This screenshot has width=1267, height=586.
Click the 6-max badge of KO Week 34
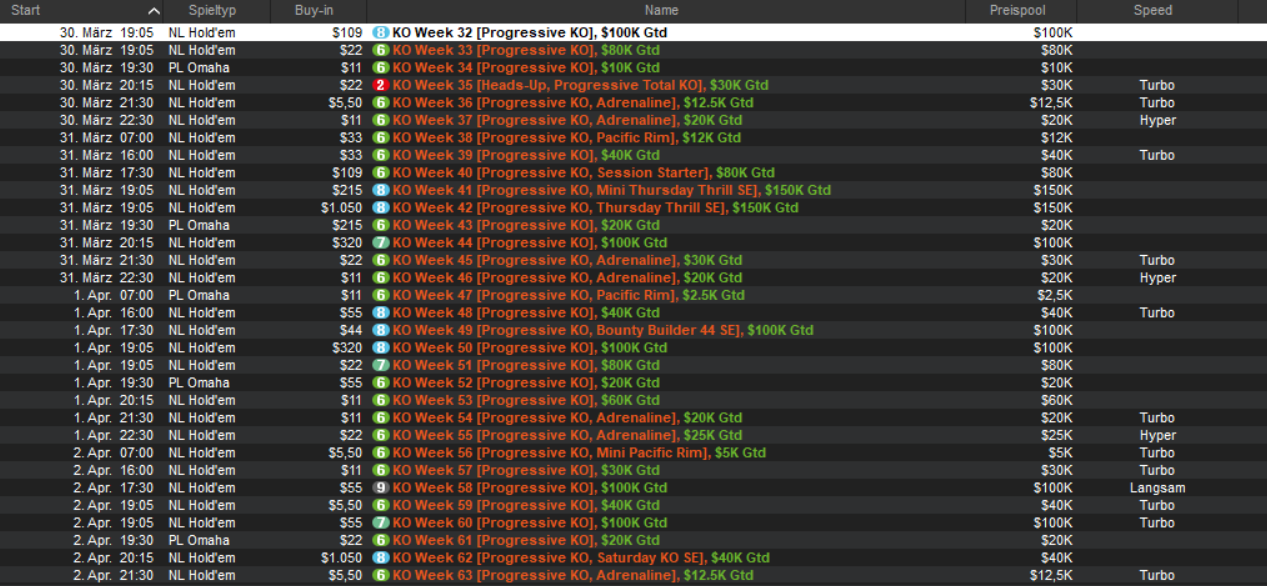pyautogui.click(x=380, y=68)
